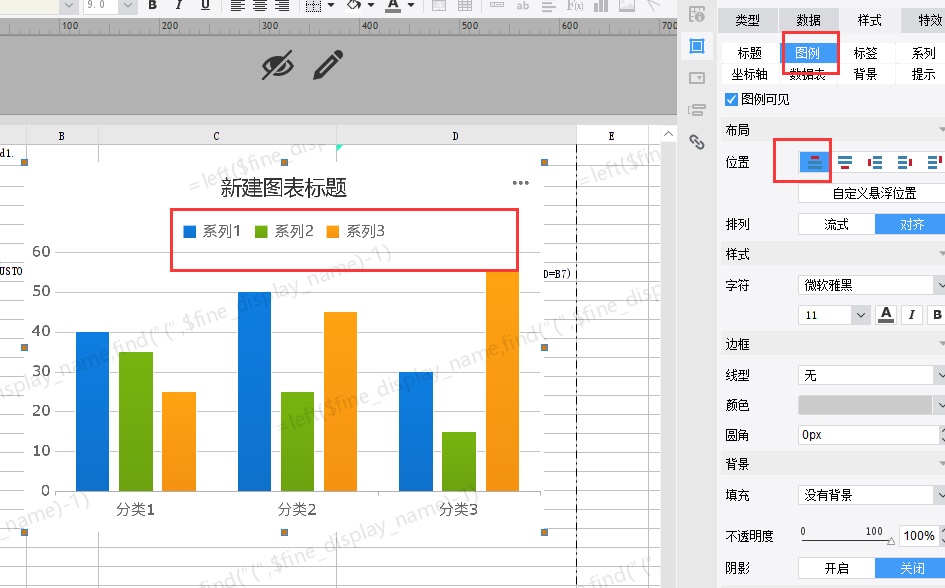Click the insert chart icon in the toolbar
Image resolution: width=945 pixels, height=588 pixels.
601,6
